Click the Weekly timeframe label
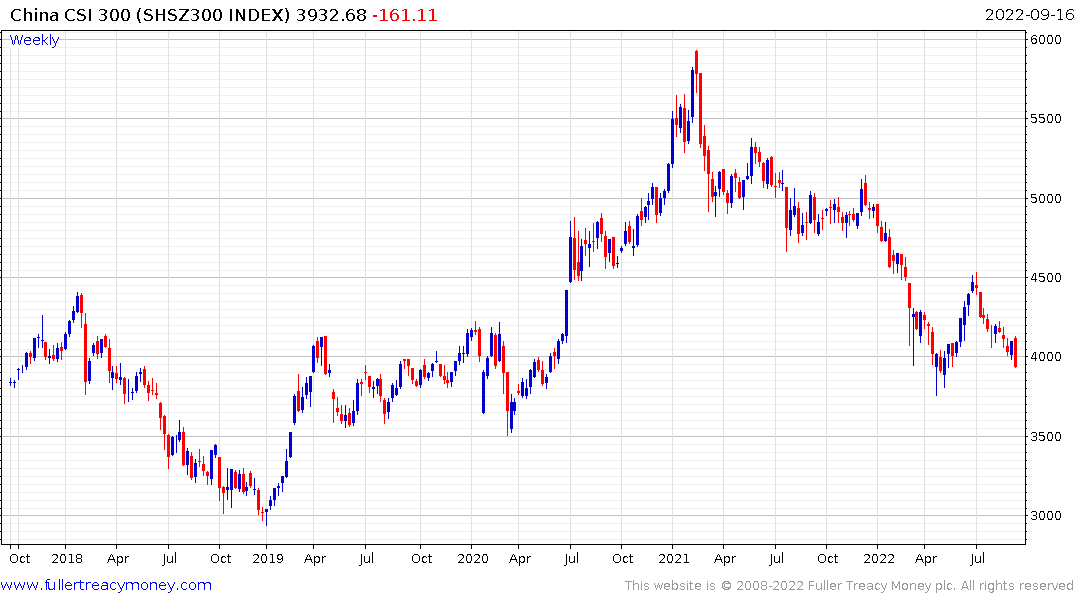This screenshot has width=1075, height=600. pos(34,40)
